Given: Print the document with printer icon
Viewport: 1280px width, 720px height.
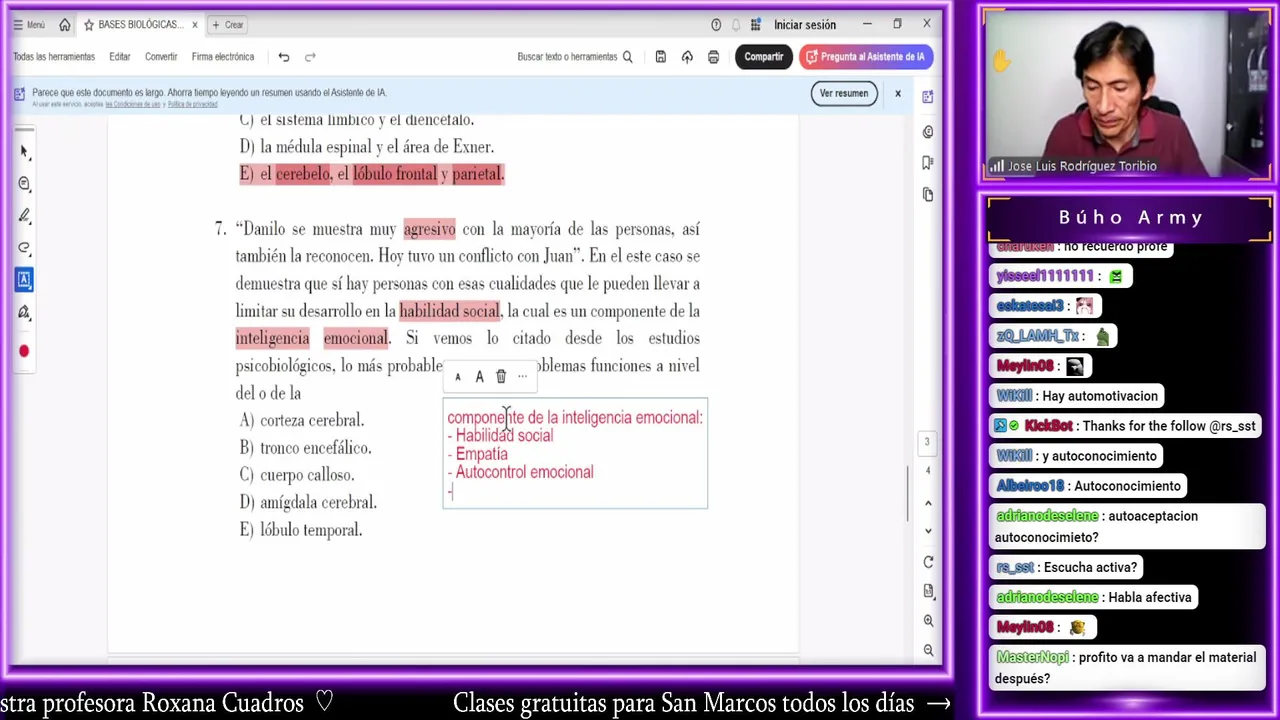Looking at the screenshot, I should [x=713, y=57].
